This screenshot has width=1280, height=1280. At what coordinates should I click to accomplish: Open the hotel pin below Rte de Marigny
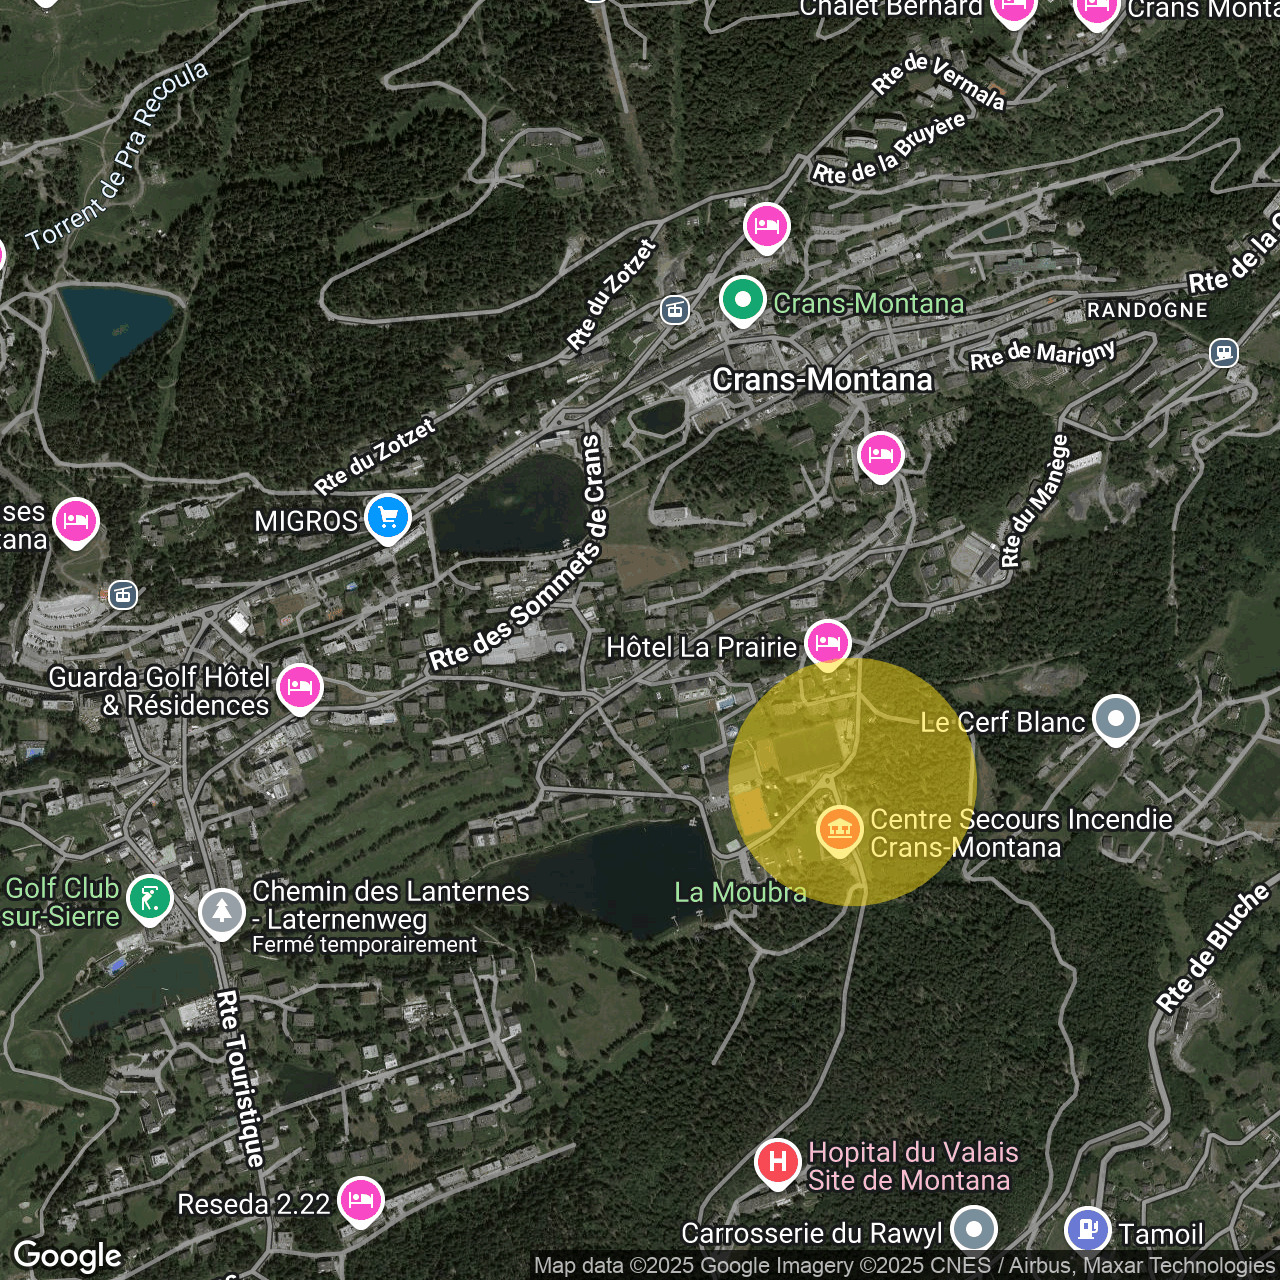(880, 453)
